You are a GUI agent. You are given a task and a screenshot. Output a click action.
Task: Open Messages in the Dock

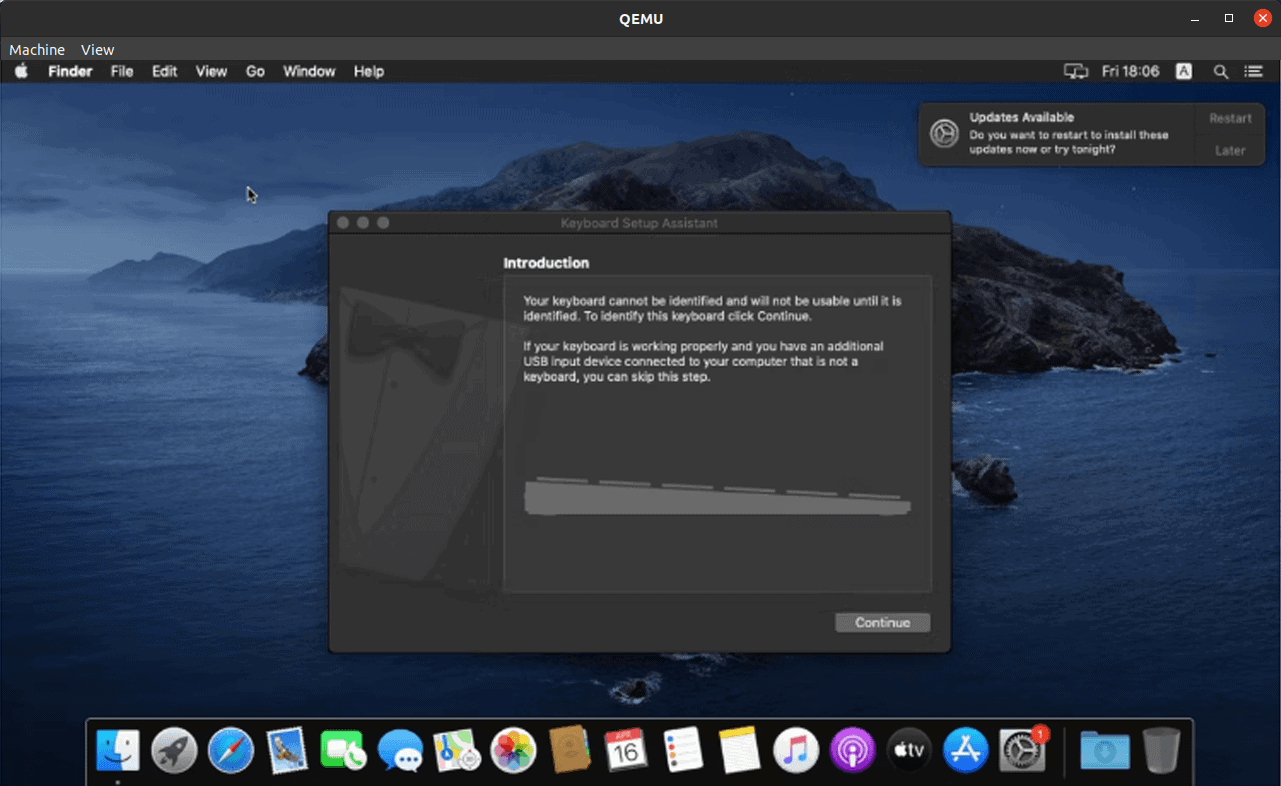tap(400, 750)
